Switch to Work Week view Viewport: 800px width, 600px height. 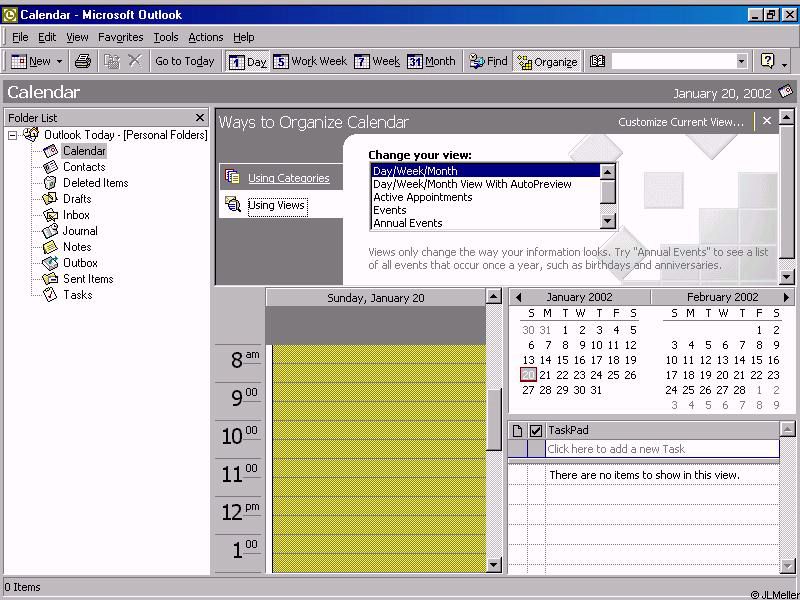click(x=310, y=61)
